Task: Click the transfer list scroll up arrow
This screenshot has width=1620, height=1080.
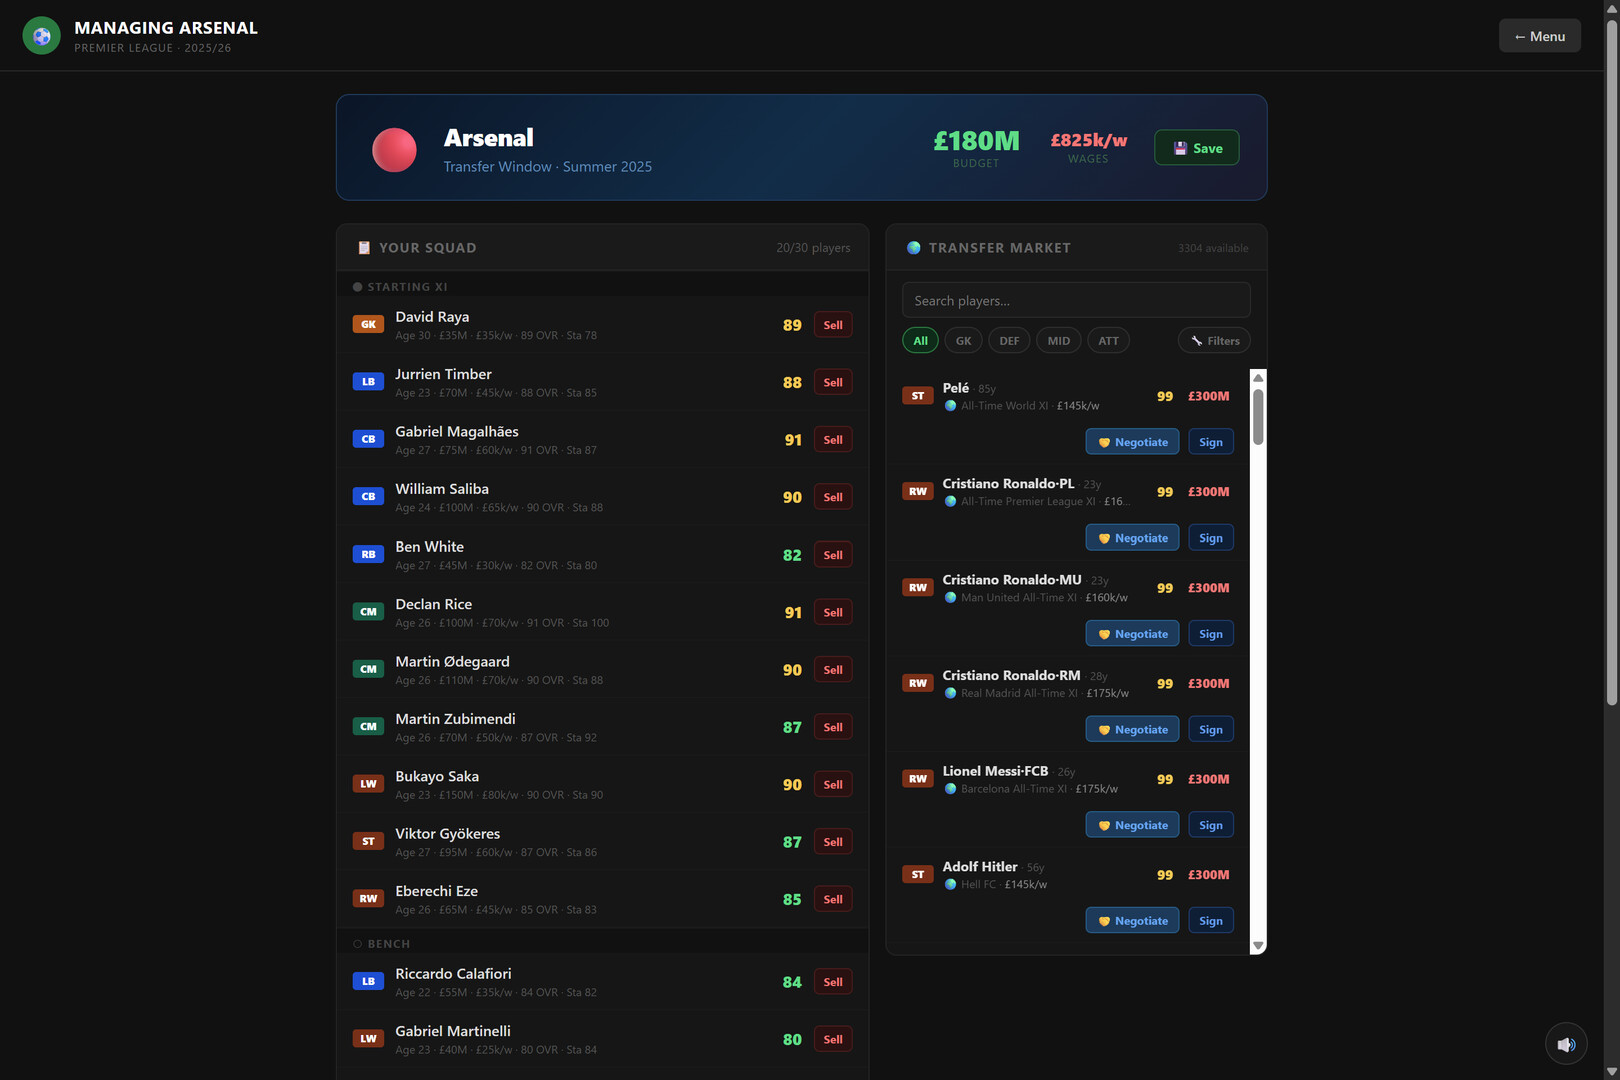Action: pos(1258,378)
